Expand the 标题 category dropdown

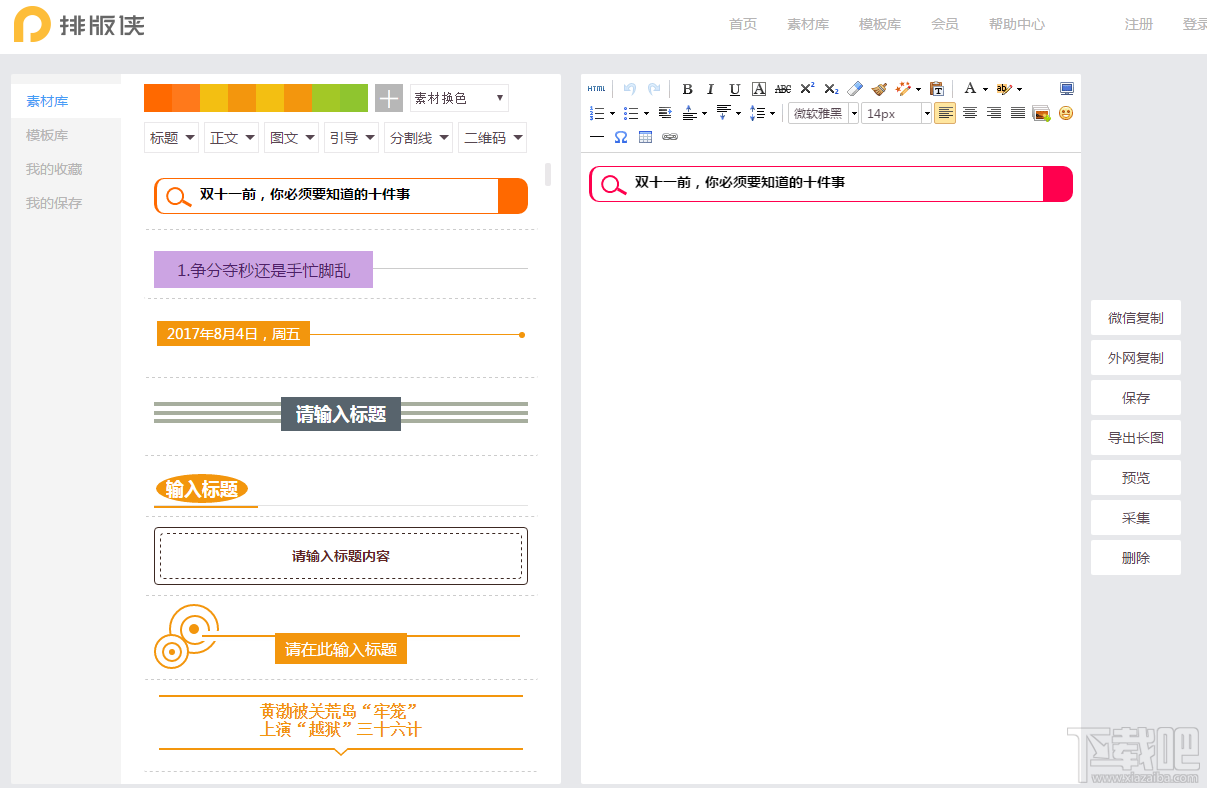point(172,138)
